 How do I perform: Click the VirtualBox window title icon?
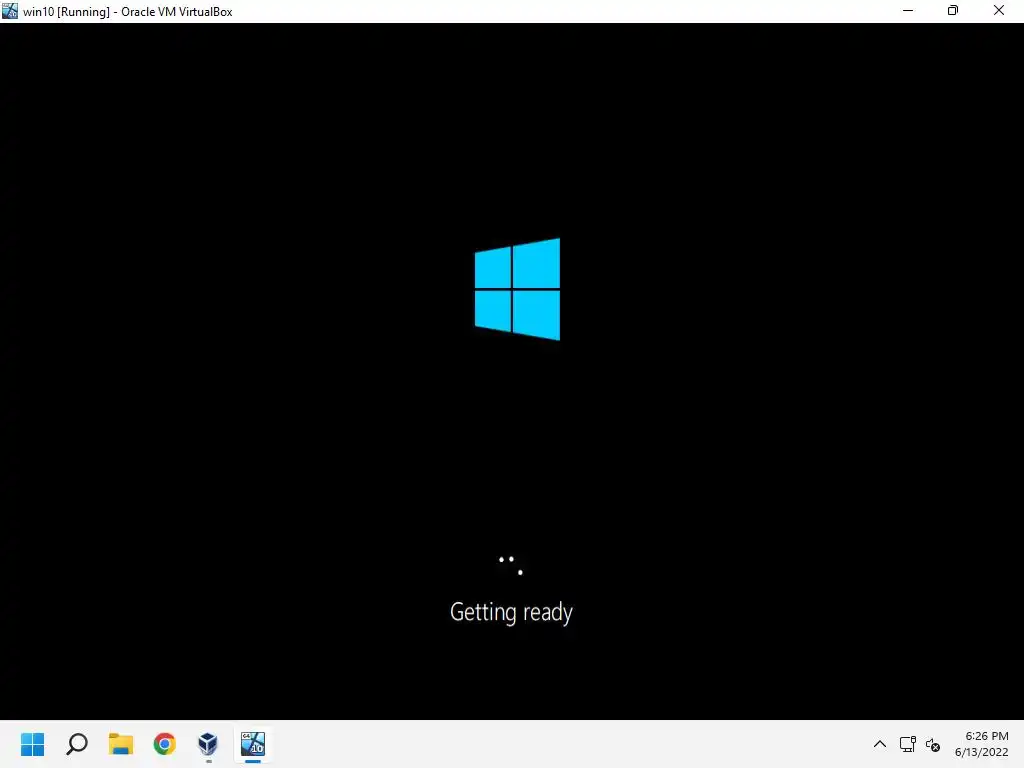coord(10,10)
